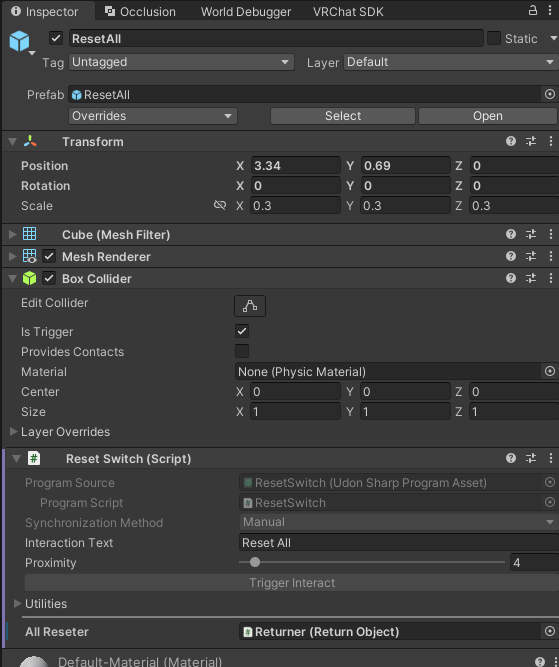This screenshot has width=559, height=667.
Task: Open Program Script object picker
Action: (550, 502)
